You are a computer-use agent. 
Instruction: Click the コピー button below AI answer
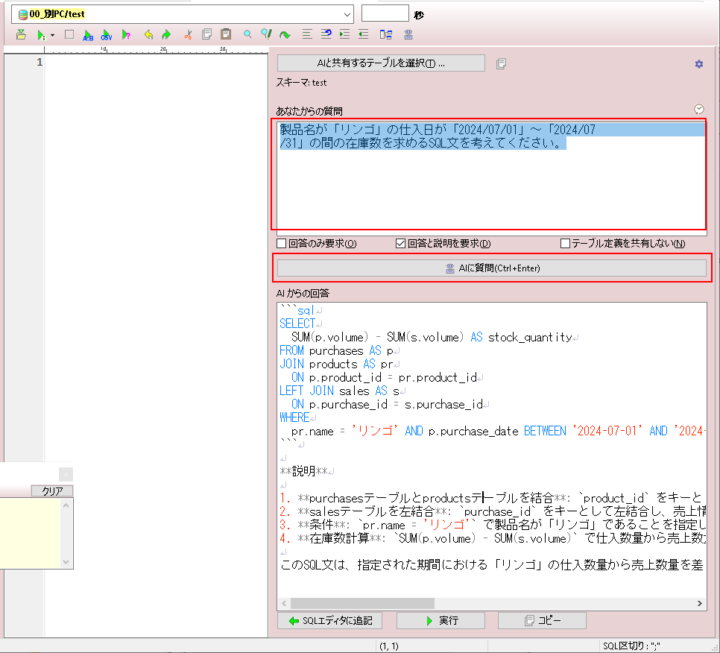542,621
